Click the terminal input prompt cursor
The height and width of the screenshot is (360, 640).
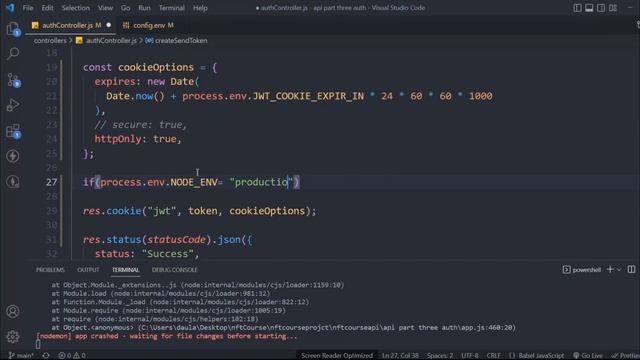(x=38, y=345)
